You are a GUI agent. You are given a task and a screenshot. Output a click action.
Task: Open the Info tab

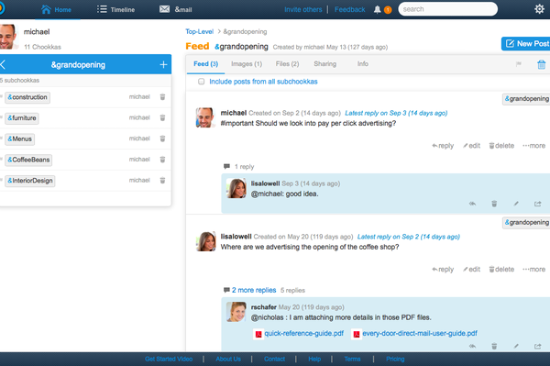click(363, 64)
